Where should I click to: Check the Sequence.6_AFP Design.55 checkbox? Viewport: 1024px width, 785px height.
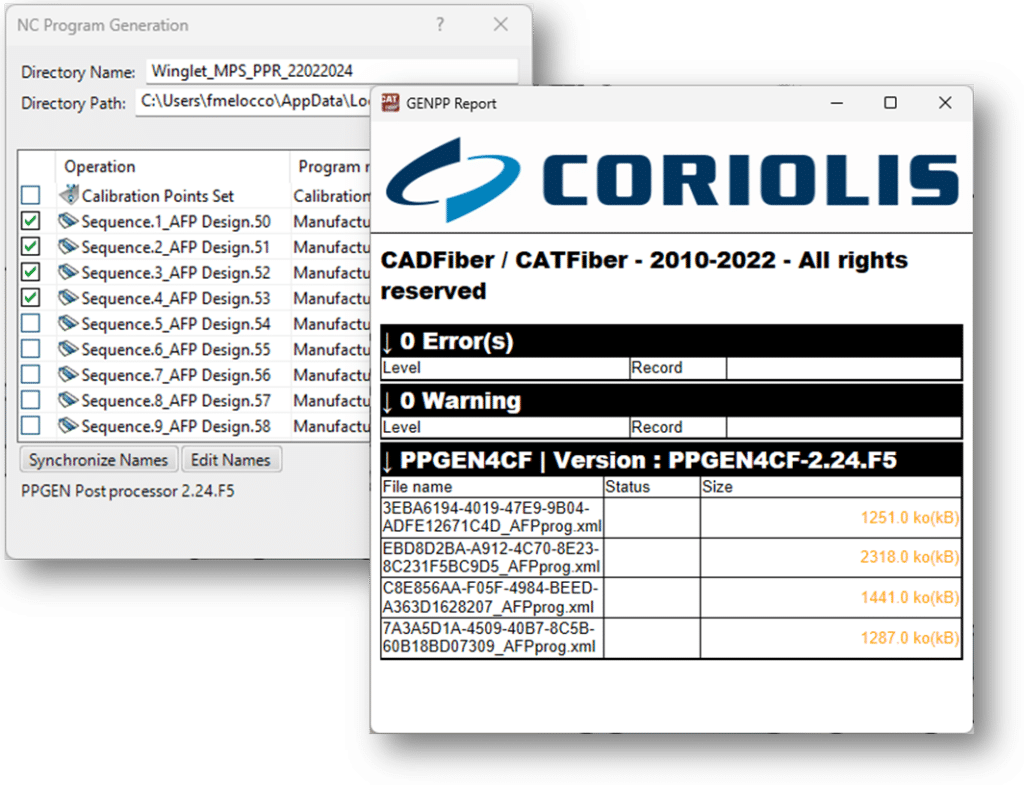[x=31, y=349]
